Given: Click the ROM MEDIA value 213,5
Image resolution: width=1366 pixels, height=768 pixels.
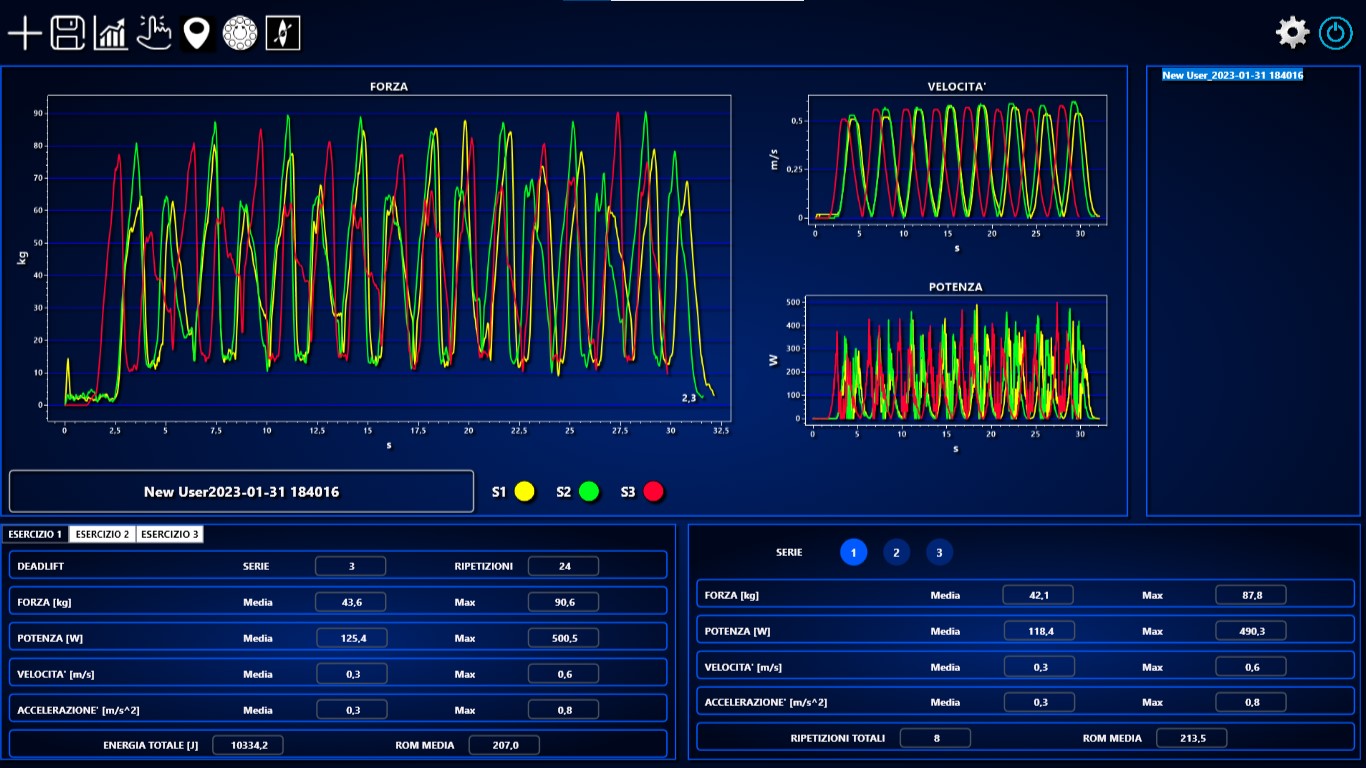Looking at the screenshot, I should [x=1192, y=738].
